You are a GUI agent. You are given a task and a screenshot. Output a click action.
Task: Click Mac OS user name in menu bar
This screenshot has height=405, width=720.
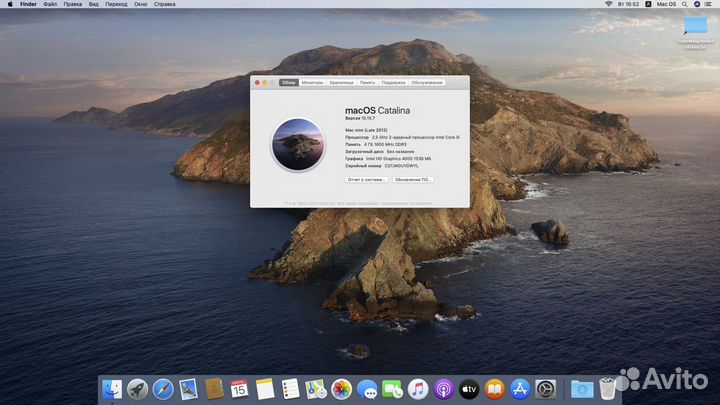(666, 4)
